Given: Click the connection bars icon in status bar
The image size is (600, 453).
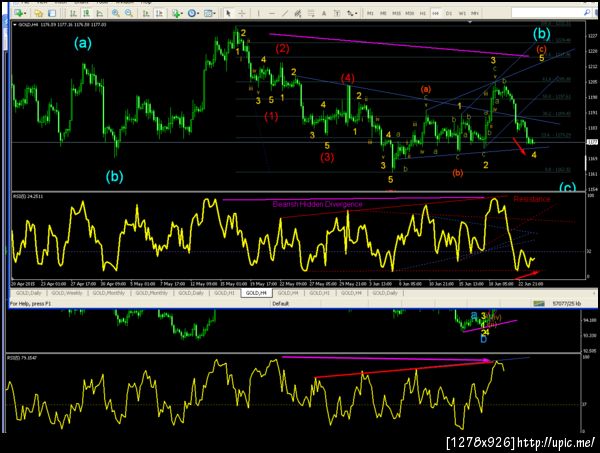Looking at the screenshot, I should [x=539, y=303].
